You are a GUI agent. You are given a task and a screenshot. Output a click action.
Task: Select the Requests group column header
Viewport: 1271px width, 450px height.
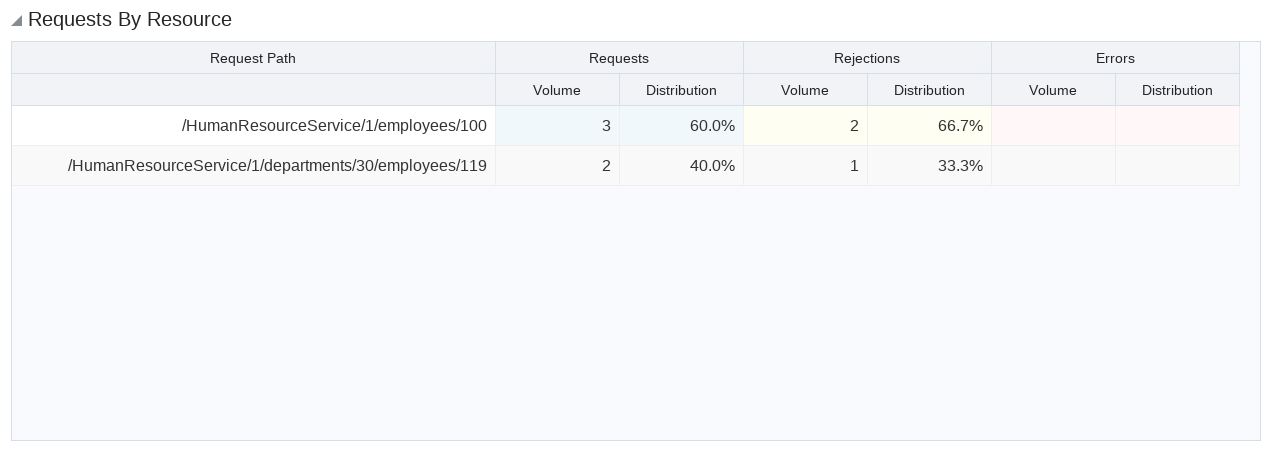[x=619, y=58]
